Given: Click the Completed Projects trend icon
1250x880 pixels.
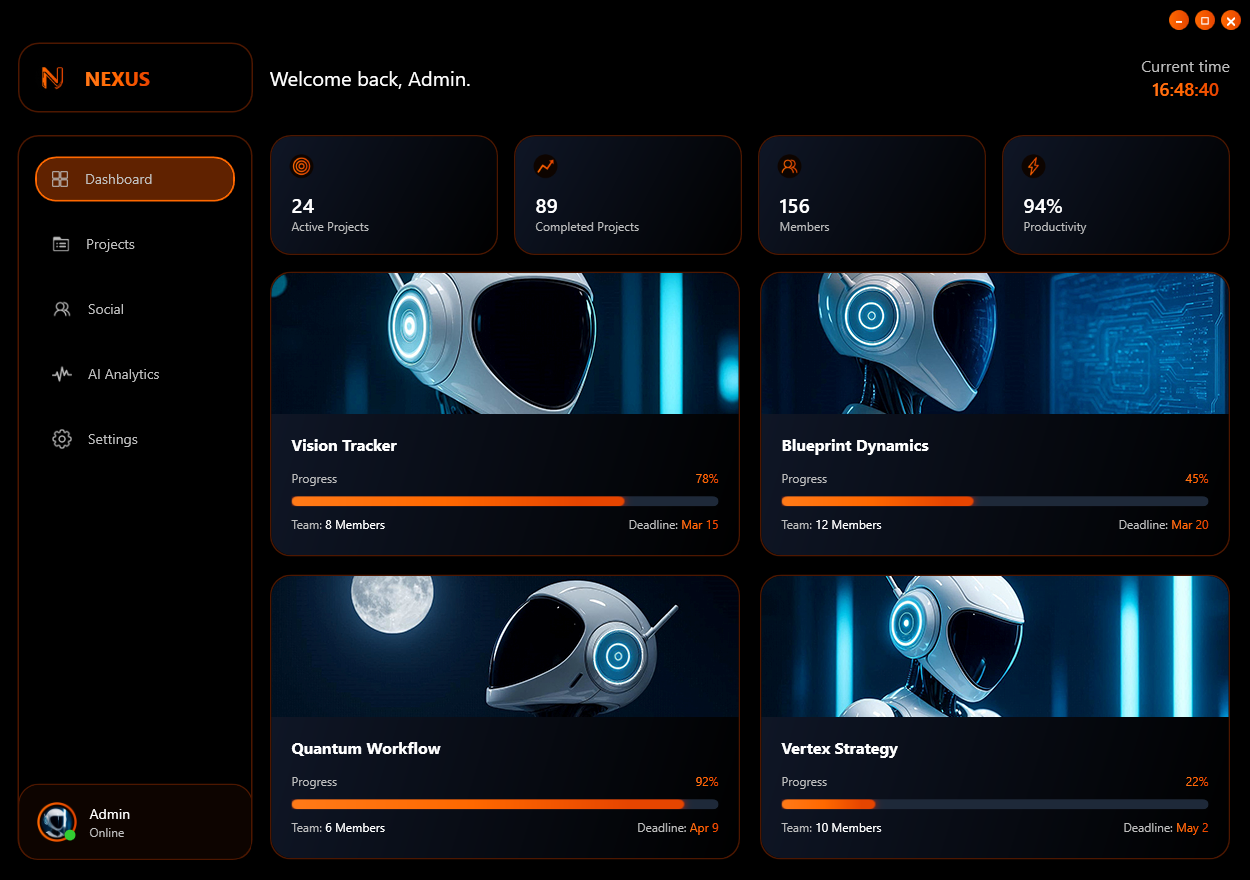Looking at the screenshot, I should tap(545, 166).
